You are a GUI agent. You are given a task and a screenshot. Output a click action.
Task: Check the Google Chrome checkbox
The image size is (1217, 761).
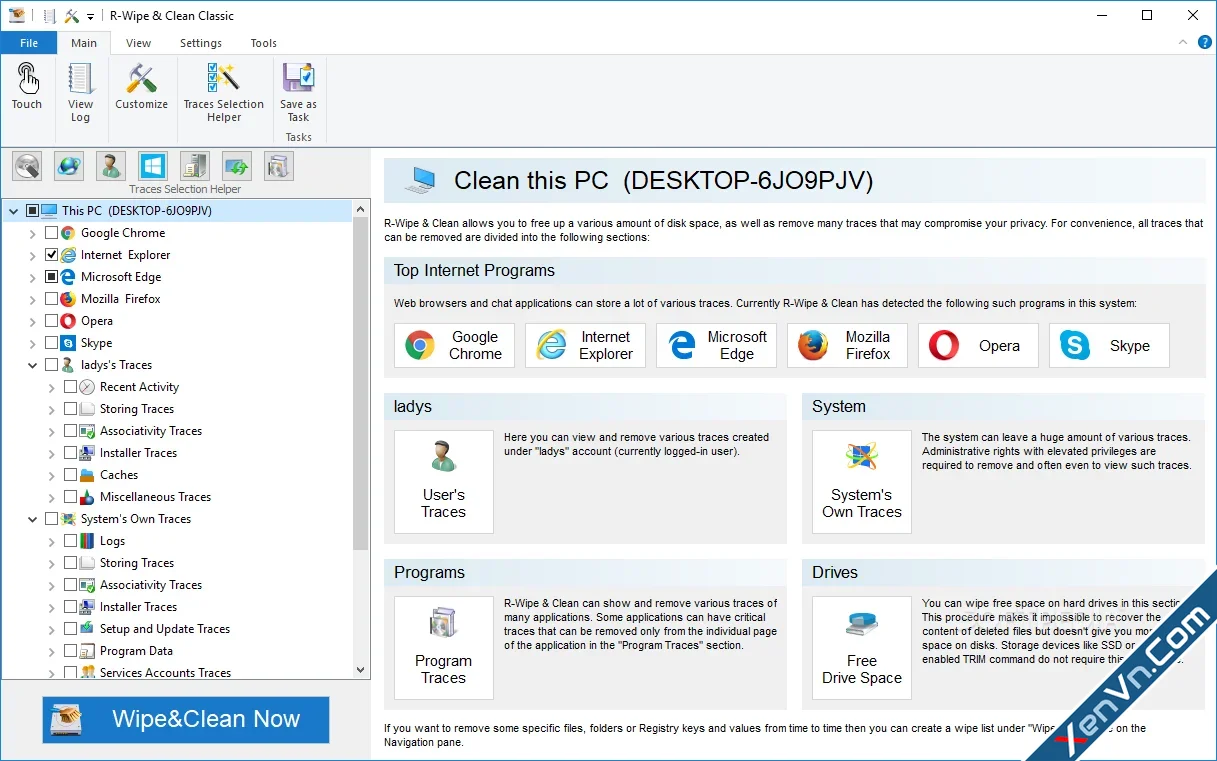(52, 233)
